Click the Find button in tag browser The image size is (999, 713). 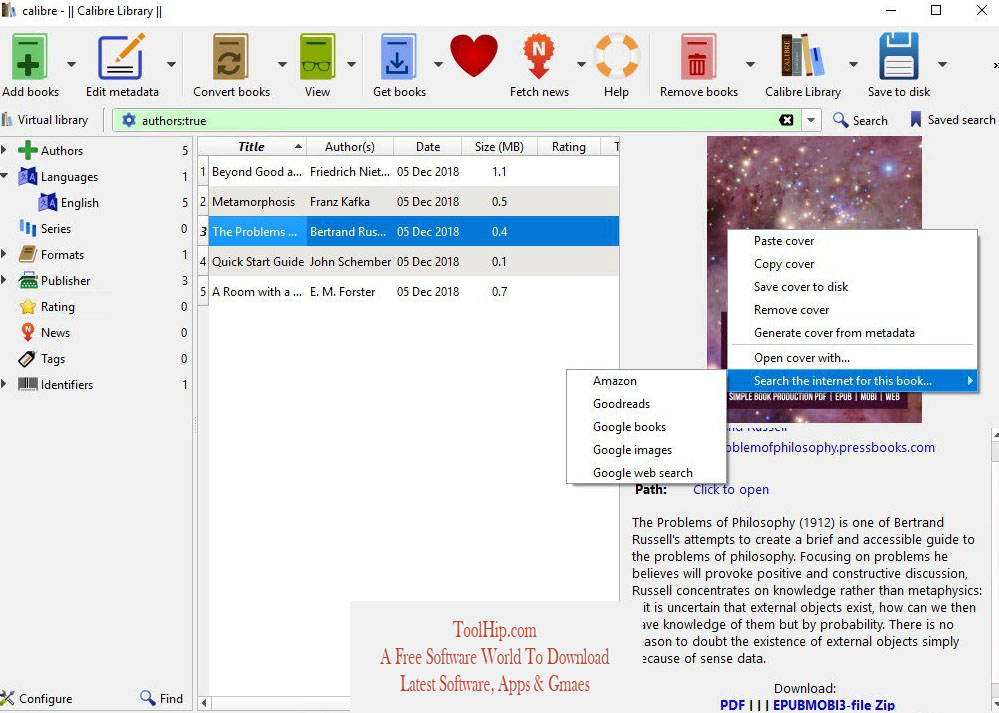tap(162, 698)
